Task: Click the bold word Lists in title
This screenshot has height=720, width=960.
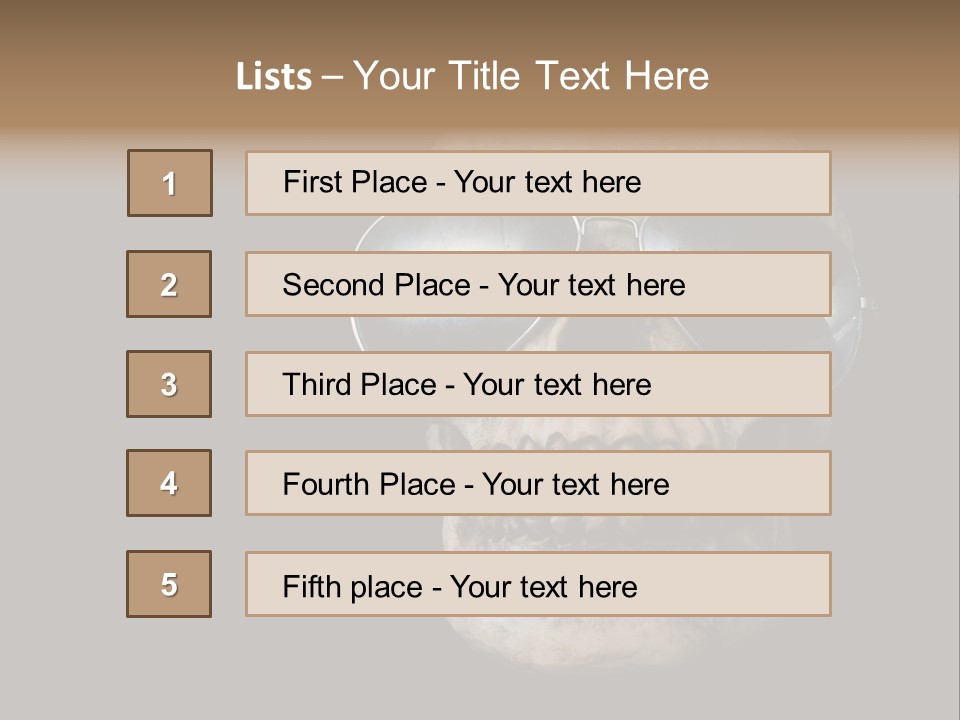Action: [x=274, y=76]
